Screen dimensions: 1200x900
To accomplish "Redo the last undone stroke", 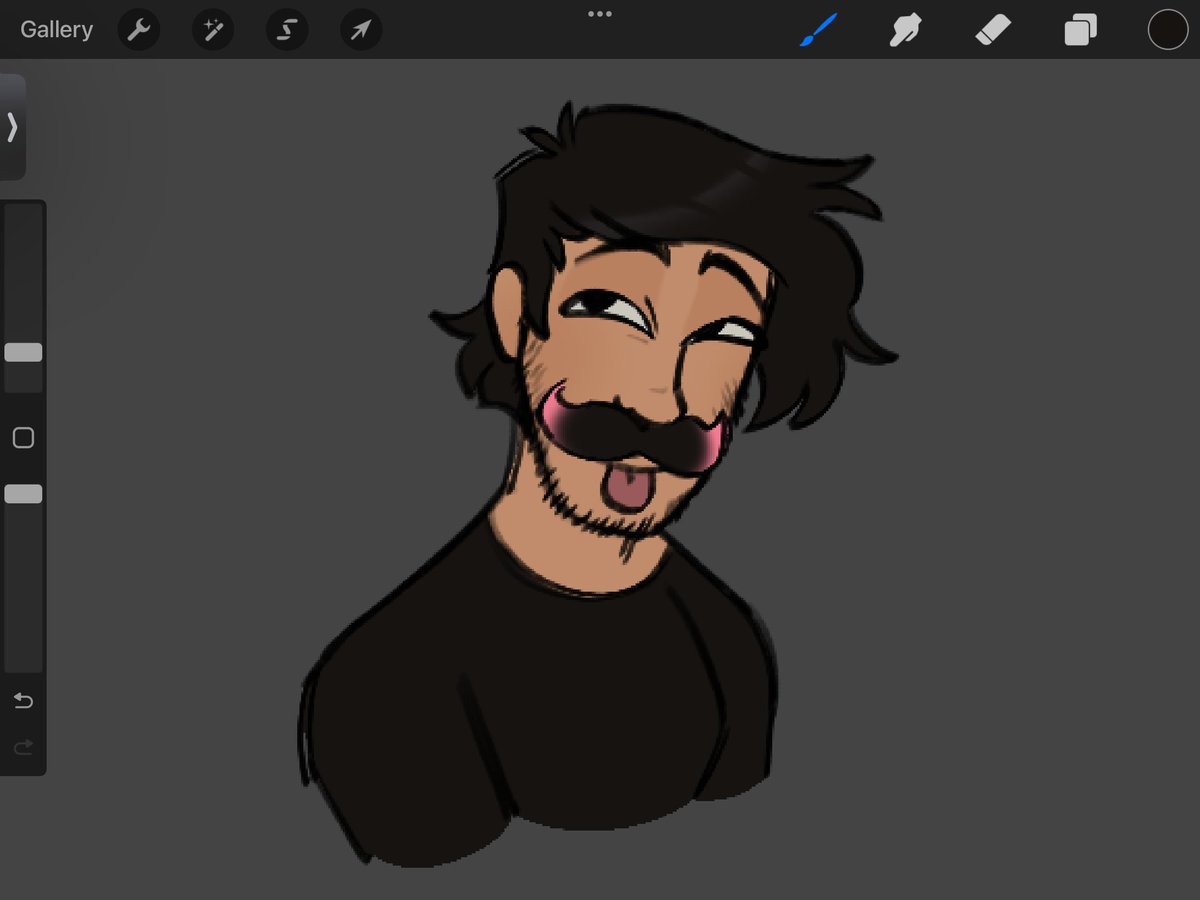I will tap(23, 747).
